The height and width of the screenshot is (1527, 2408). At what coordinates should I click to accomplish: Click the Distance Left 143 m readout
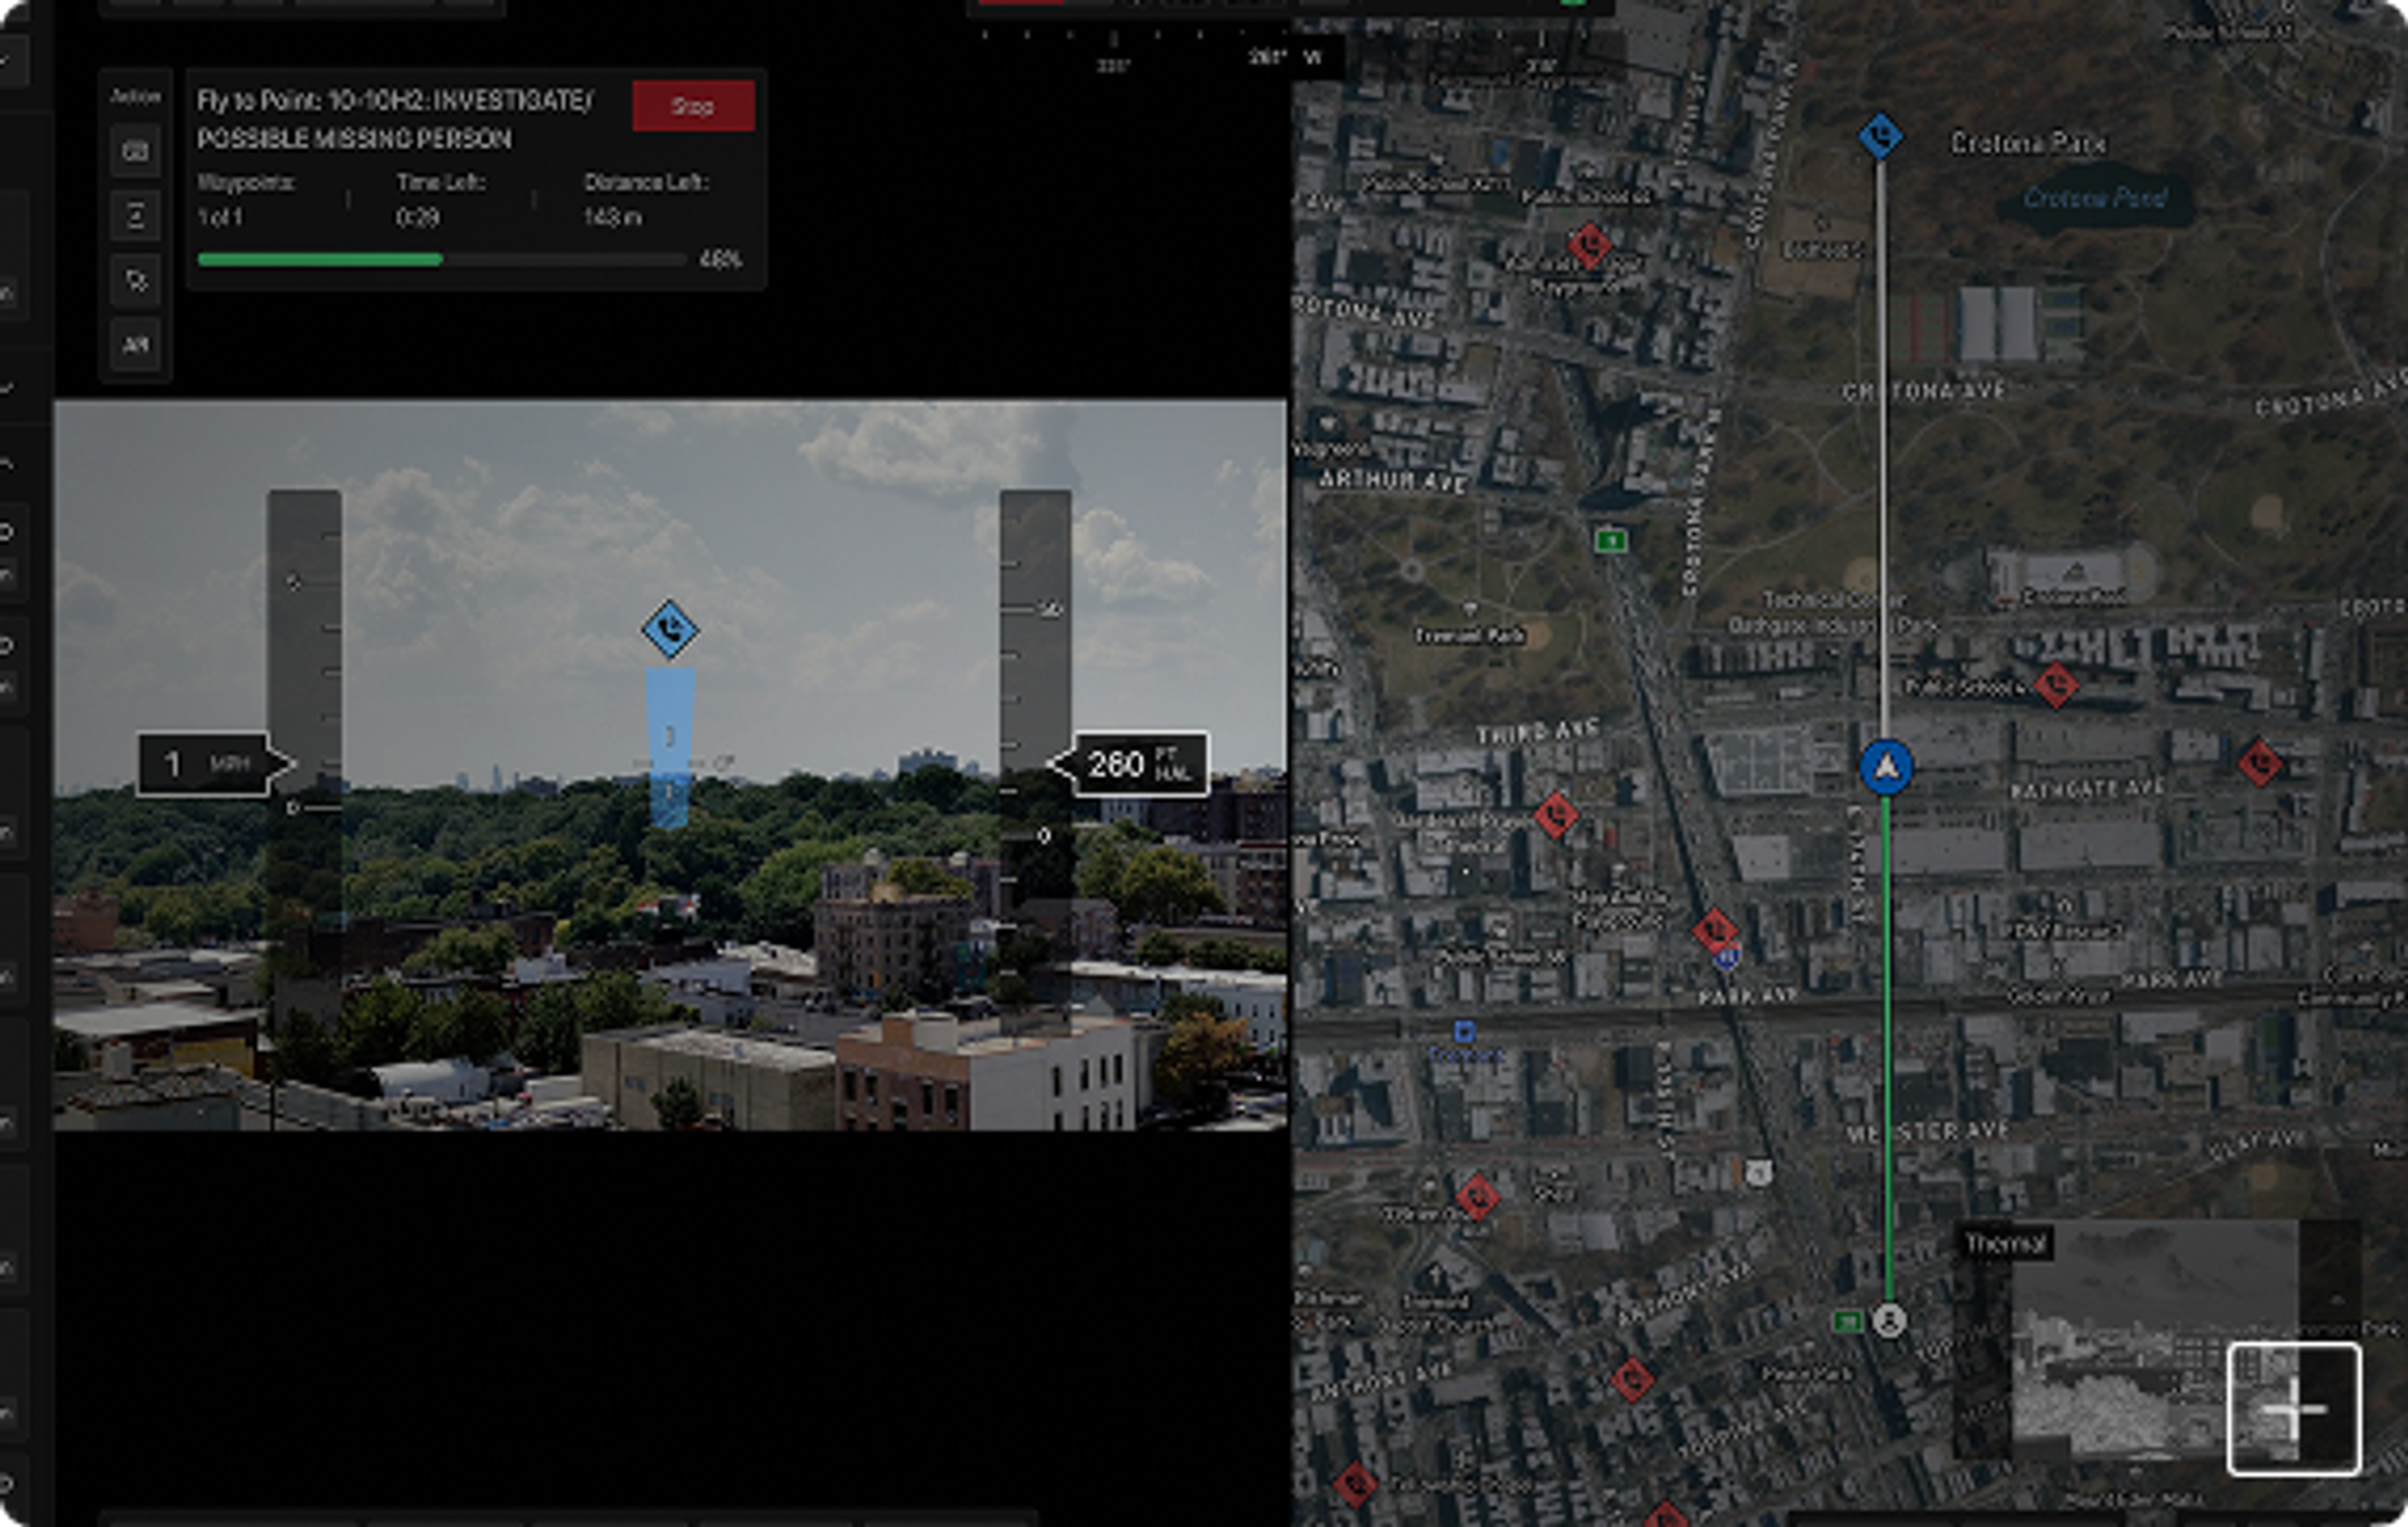(646, 200)
